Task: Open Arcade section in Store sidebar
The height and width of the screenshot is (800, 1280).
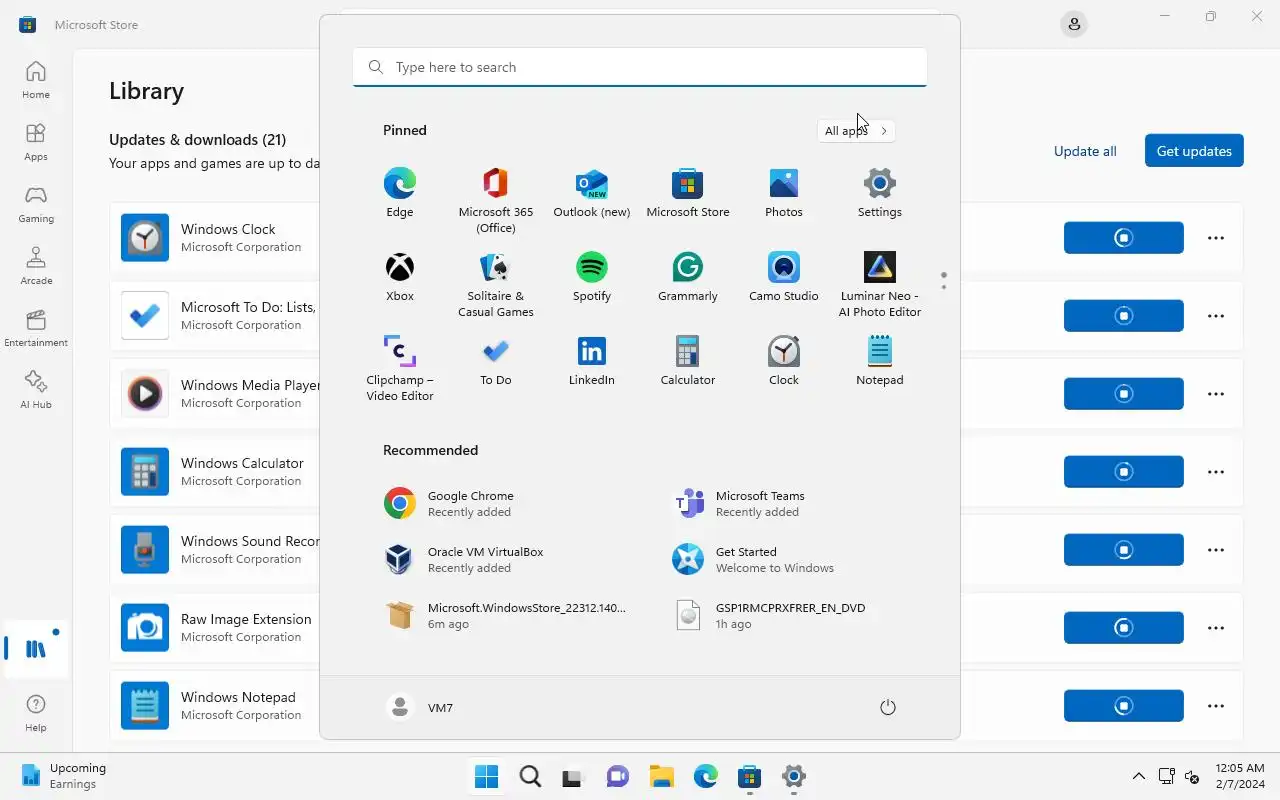Action: [x=36, y=266]
